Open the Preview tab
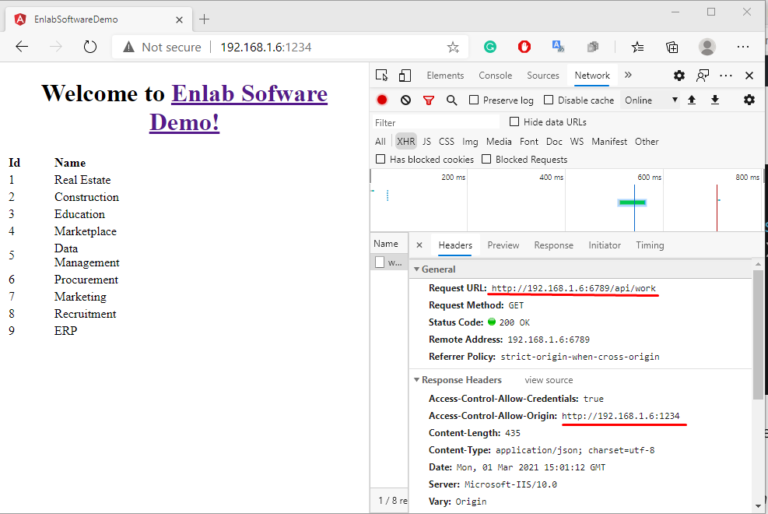768x514 pixels. [x=503, y=245]
